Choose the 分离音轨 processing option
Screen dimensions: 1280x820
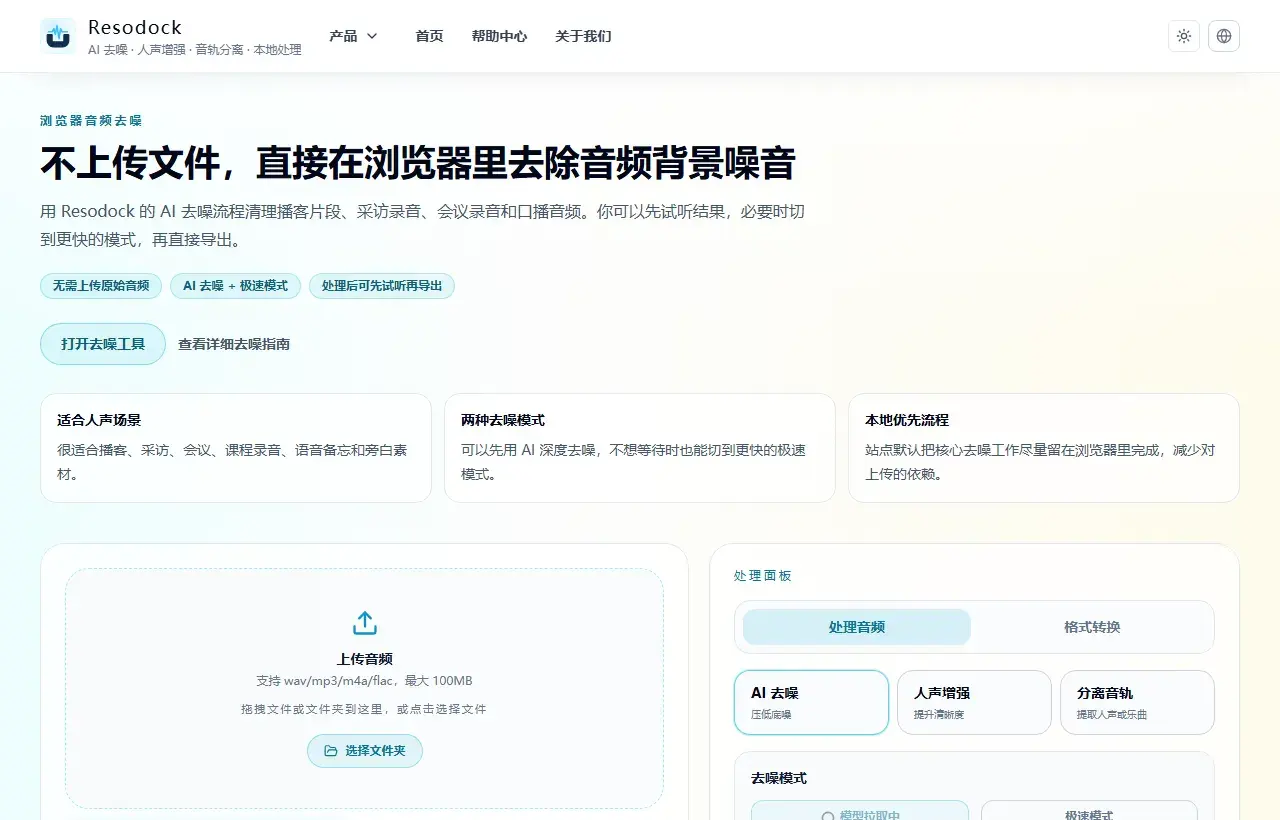1137,702
